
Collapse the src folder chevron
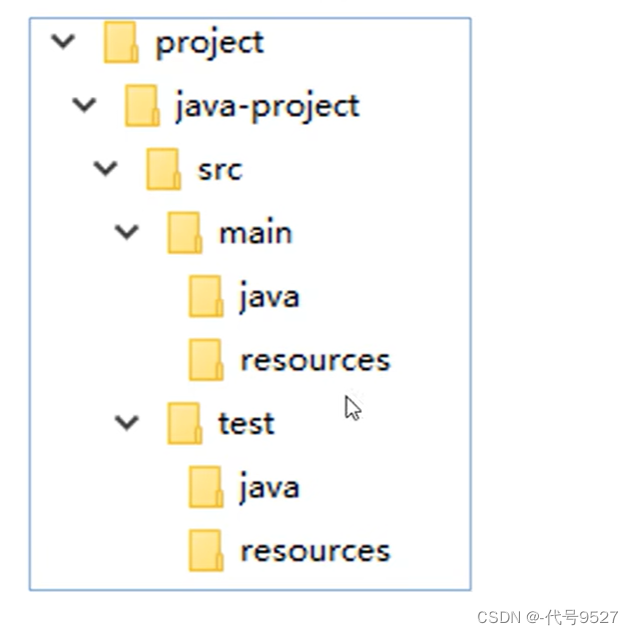[x=105, y=168]
